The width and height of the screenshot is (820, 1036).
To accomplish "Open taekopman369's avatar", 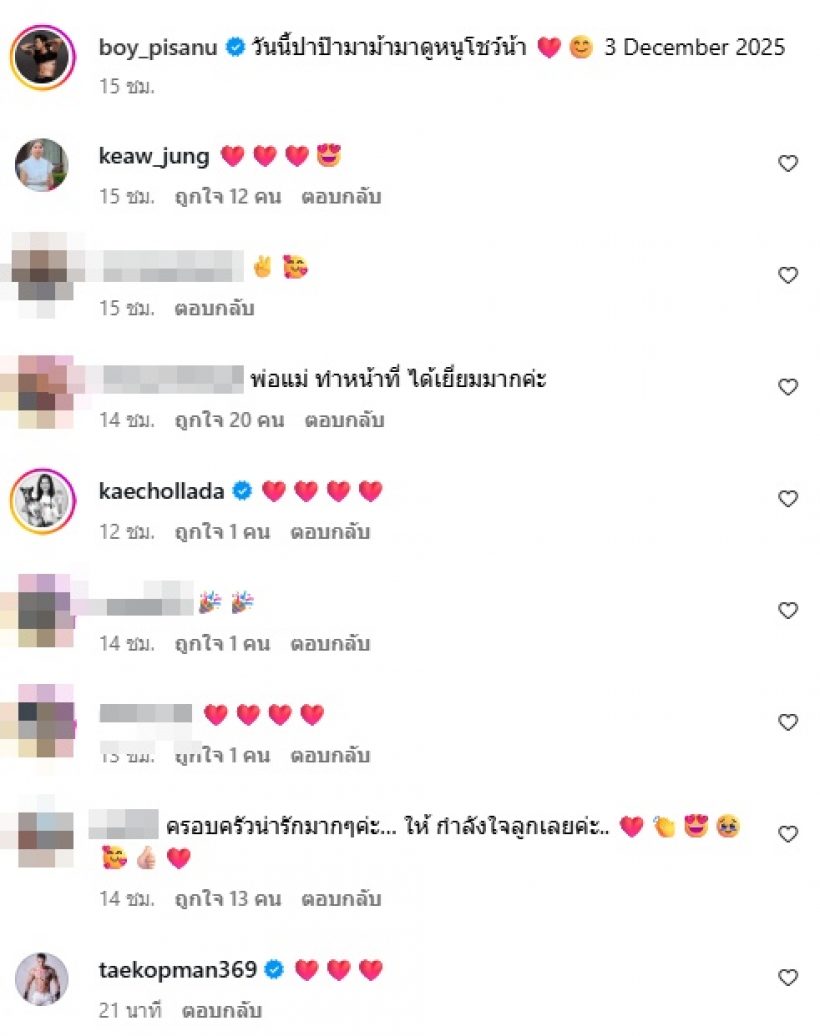I will [42, 979].
